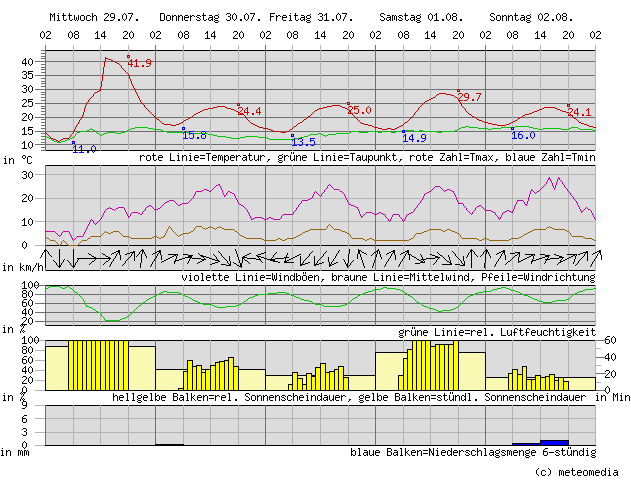The image size is (631, 480).
Task: Select the blue 16.0 minimum on Sonntag
Action: click(524, 135)
